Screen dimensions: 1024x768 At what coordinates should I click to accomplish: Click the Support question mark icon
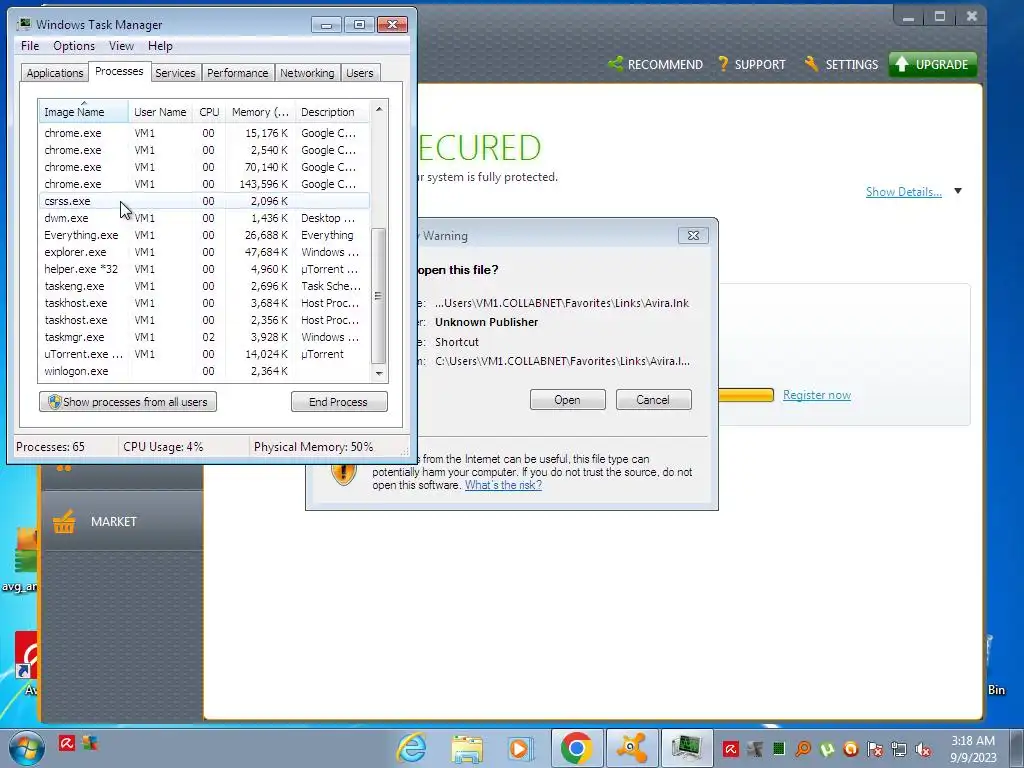click(x=723, y=64)
